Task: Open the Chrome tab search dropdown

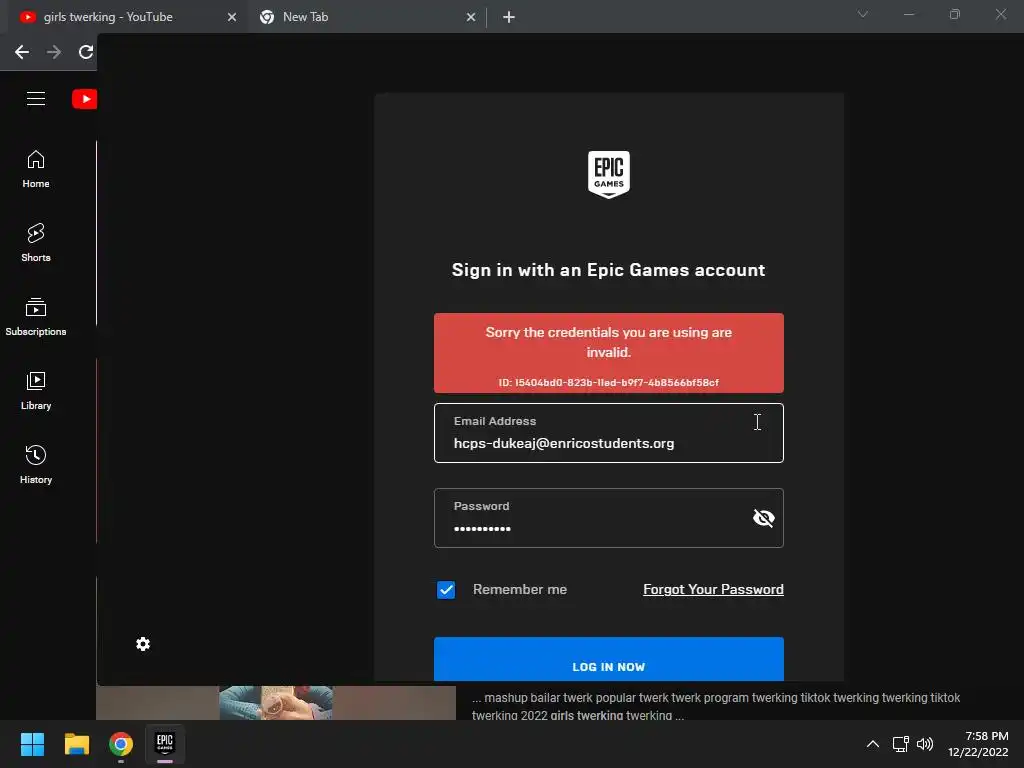Action: [863, 14]
